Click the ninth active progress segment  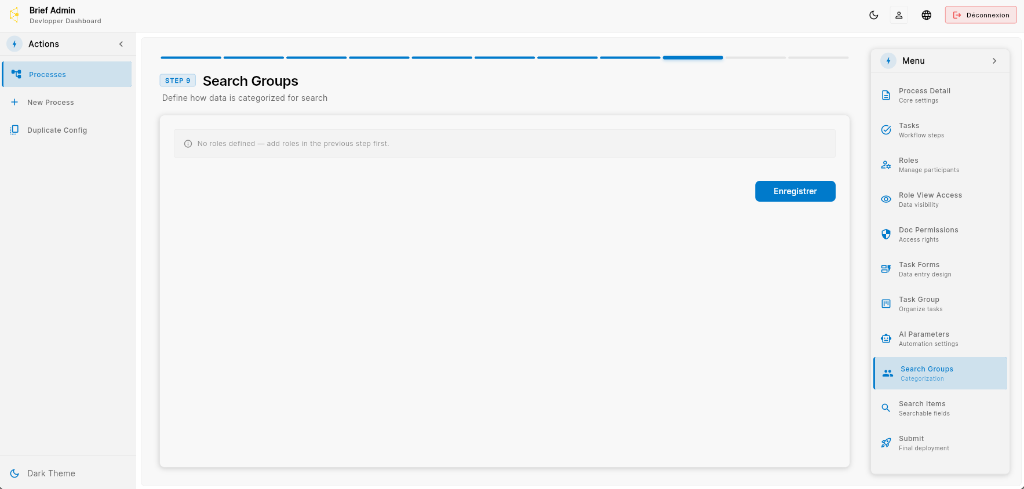pyautogui.click(x=693, y=57)
